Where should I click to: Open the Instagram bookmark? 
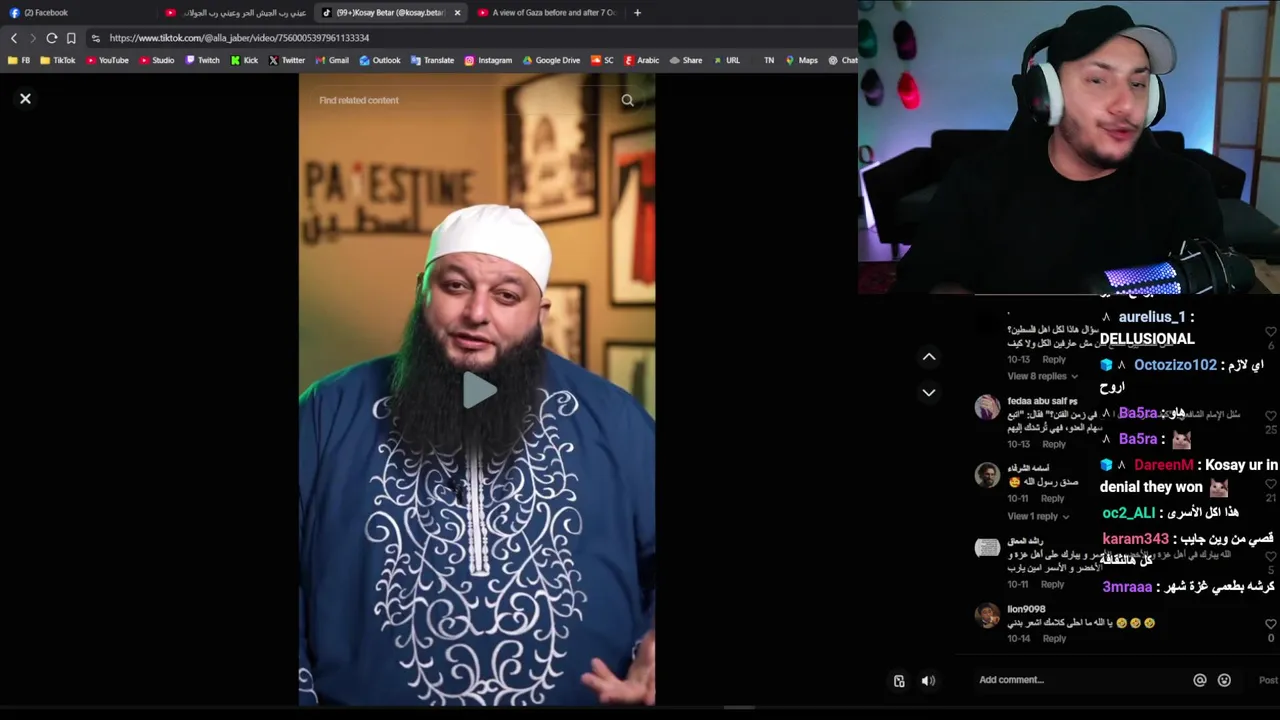point(488,60)
